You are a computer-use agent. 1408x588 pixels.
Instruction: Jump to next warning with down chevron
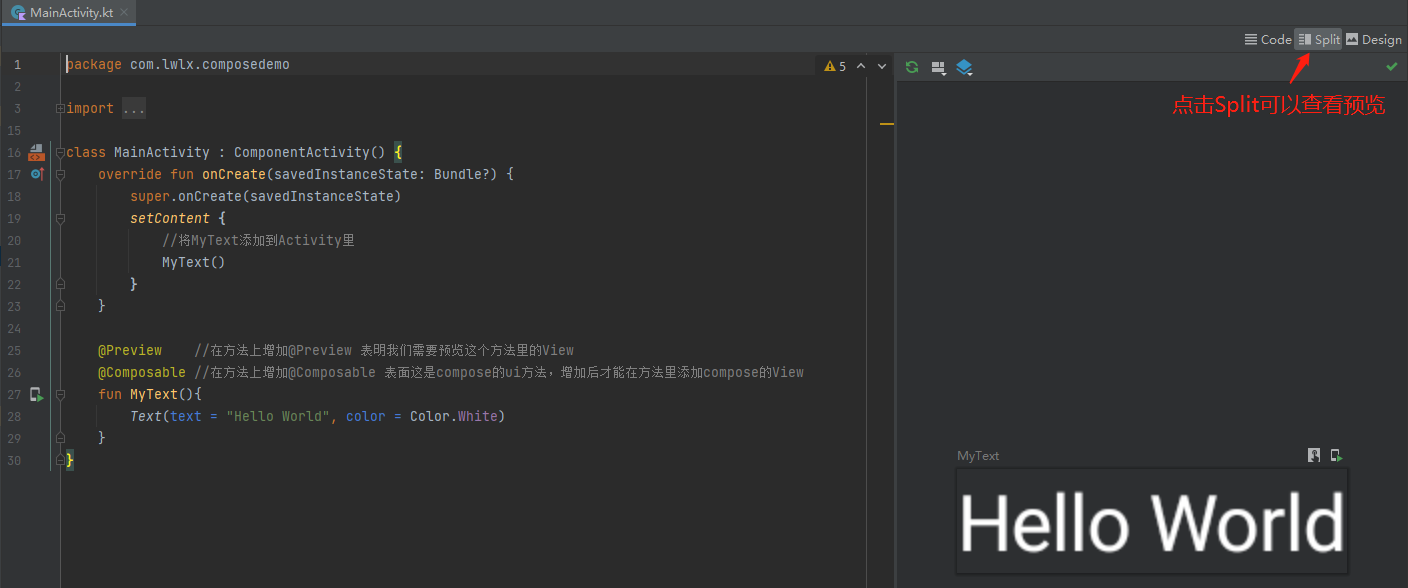click(x=880, y=65)
